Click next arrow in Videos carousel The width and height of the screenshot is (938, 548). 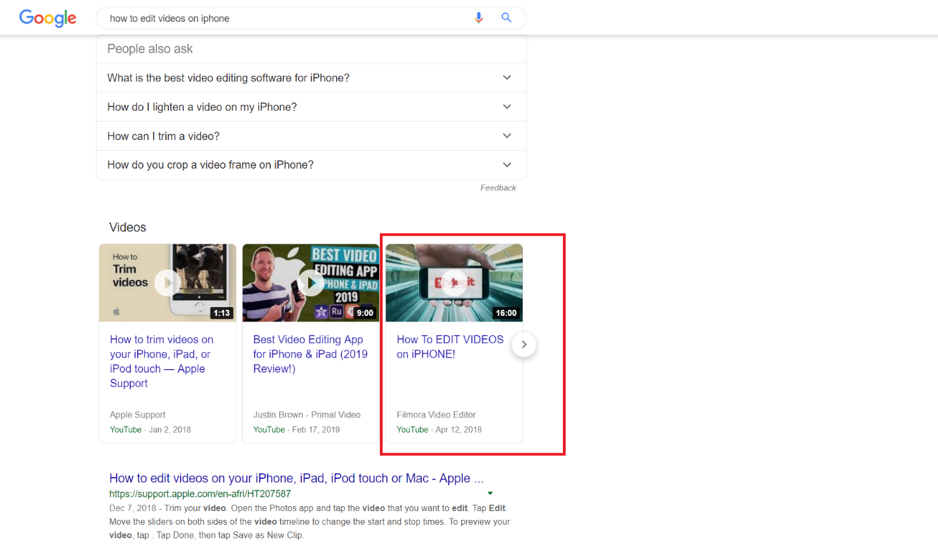pyautogui.click(x=523, y=345)
